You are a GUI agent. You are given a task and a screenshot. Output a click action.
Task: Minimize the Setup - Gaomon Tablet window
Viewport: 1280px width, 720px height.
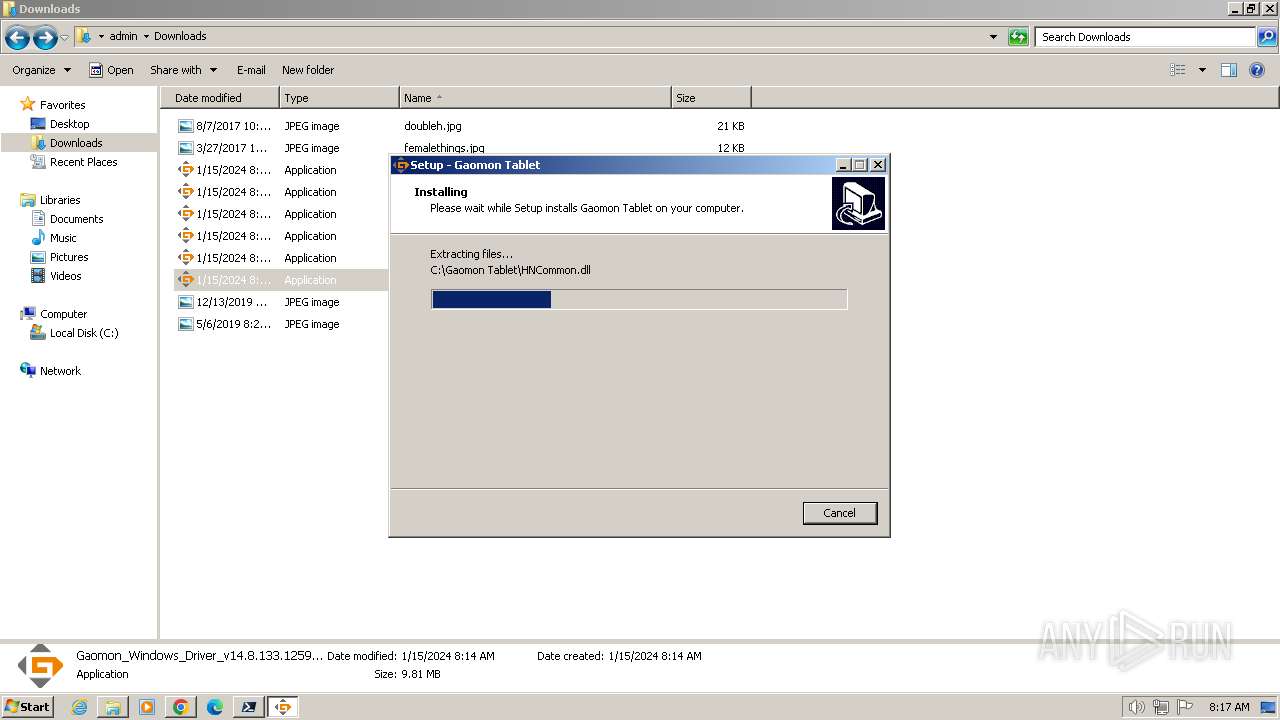(843, 165)
